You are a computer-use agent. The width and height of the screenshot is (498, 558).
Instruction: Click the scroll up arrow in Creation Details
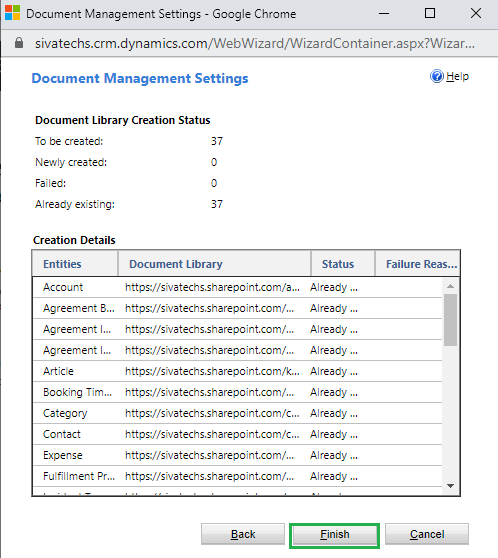coord(450,286)
